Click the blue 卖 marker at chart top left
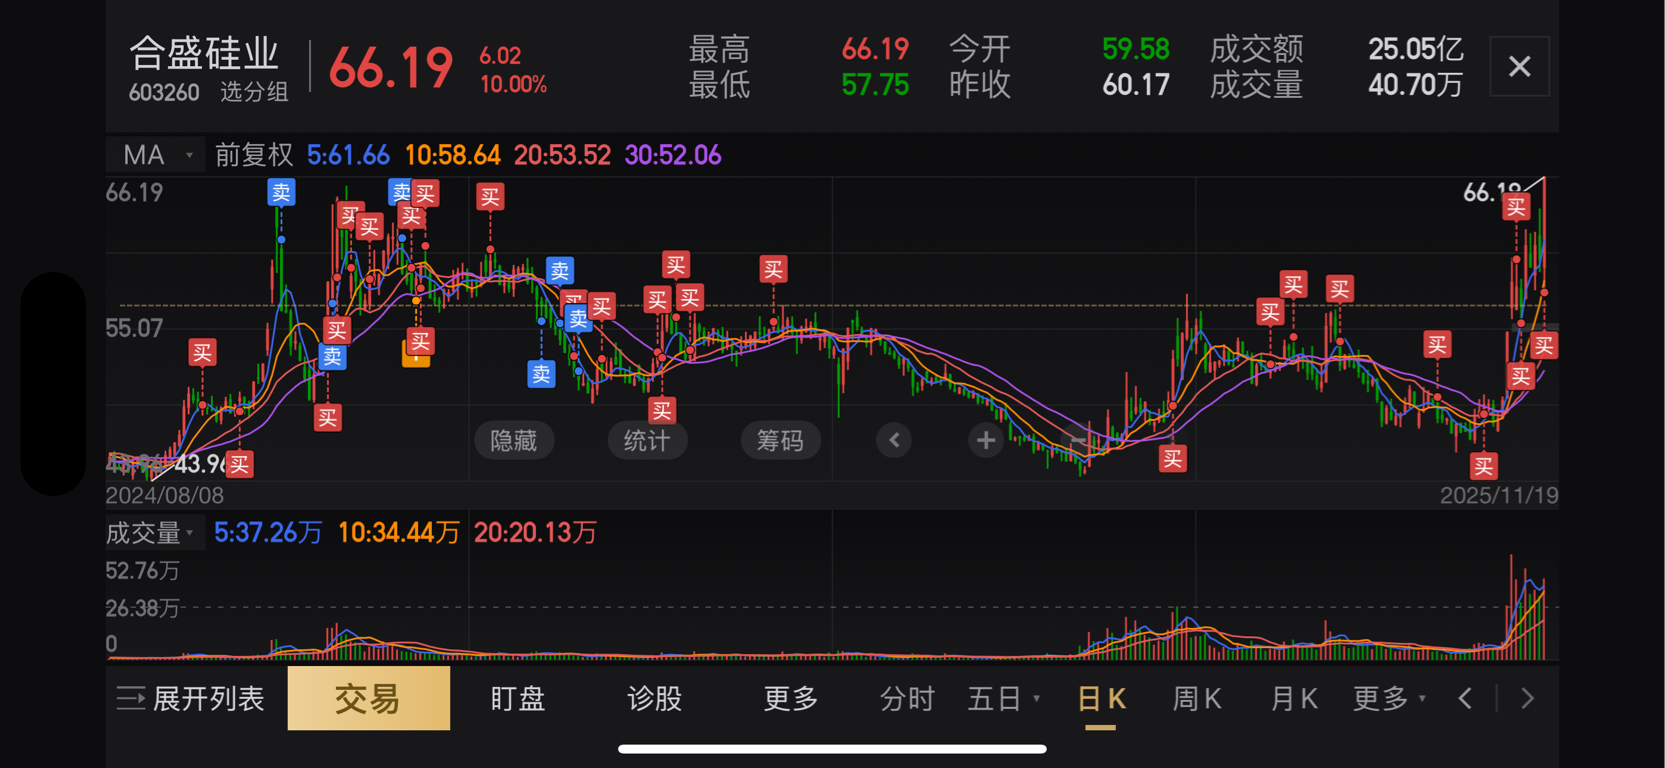Viewport: 1665px width, 768px height. pyautogui.click(x=281, y=193)
